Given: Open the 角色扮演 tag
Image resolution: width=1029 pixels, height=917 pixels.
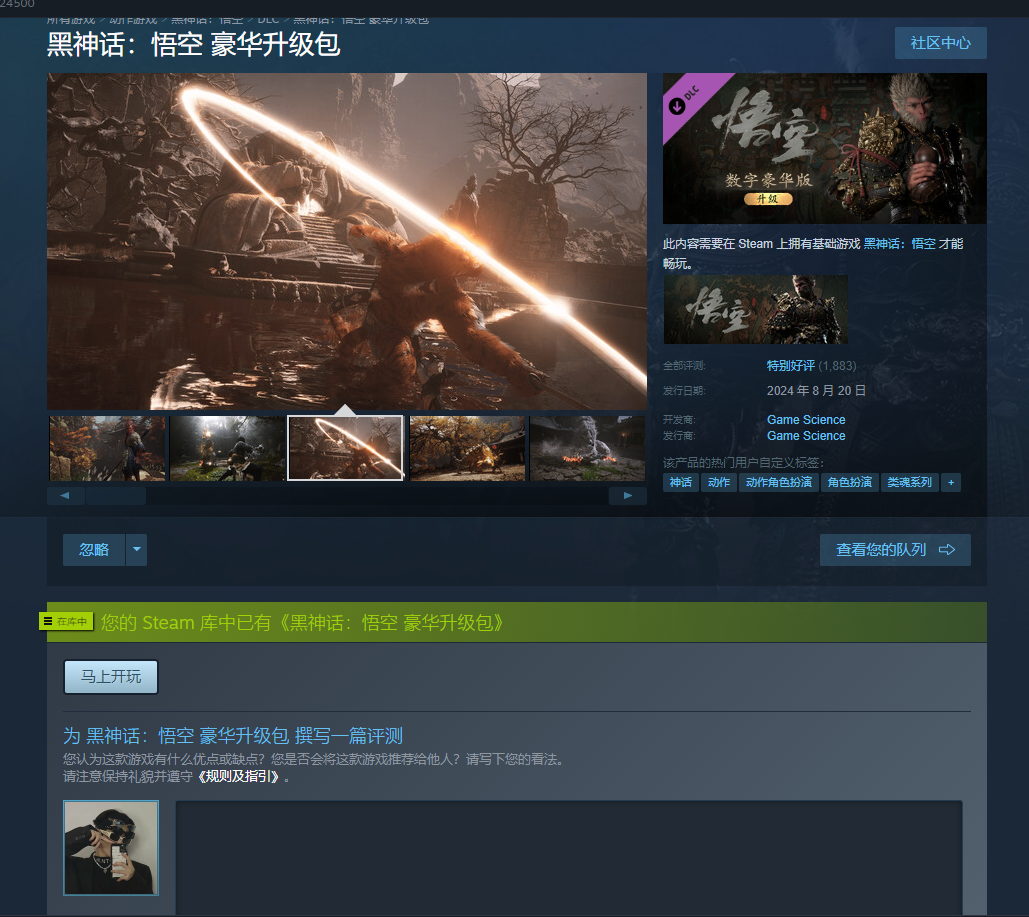Looking at the screenshot, I should [x=850, y=482].
